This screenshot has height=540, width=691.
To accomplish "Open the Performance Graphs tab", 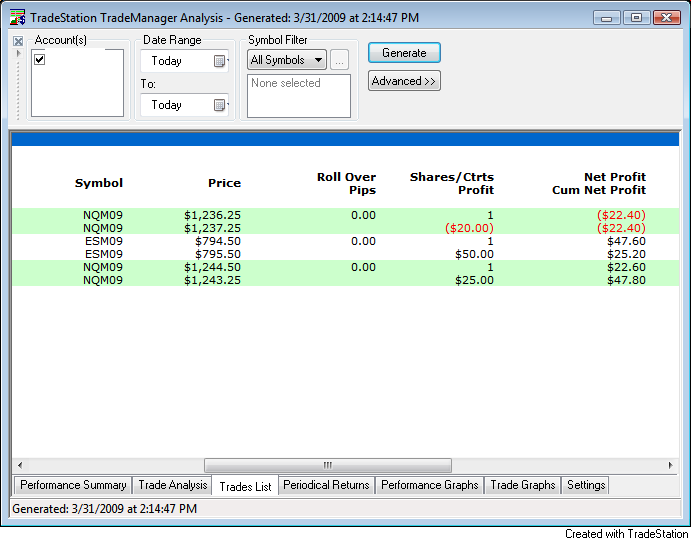I will click(x=430, y=485).
